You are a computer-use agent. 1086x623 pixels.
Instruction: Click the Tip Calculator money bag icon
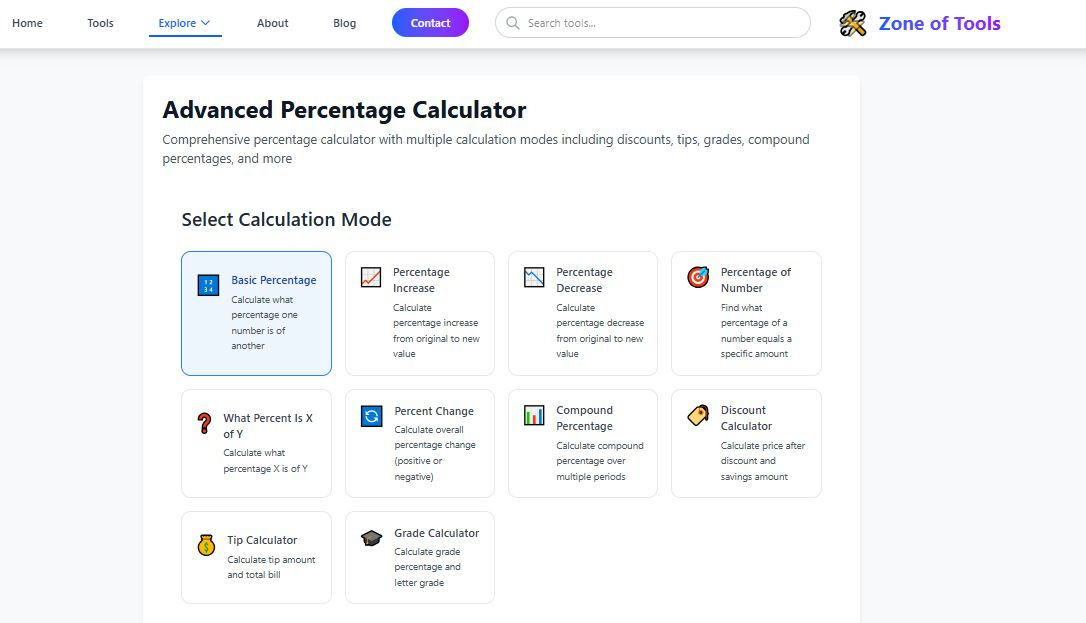(207, 546)
